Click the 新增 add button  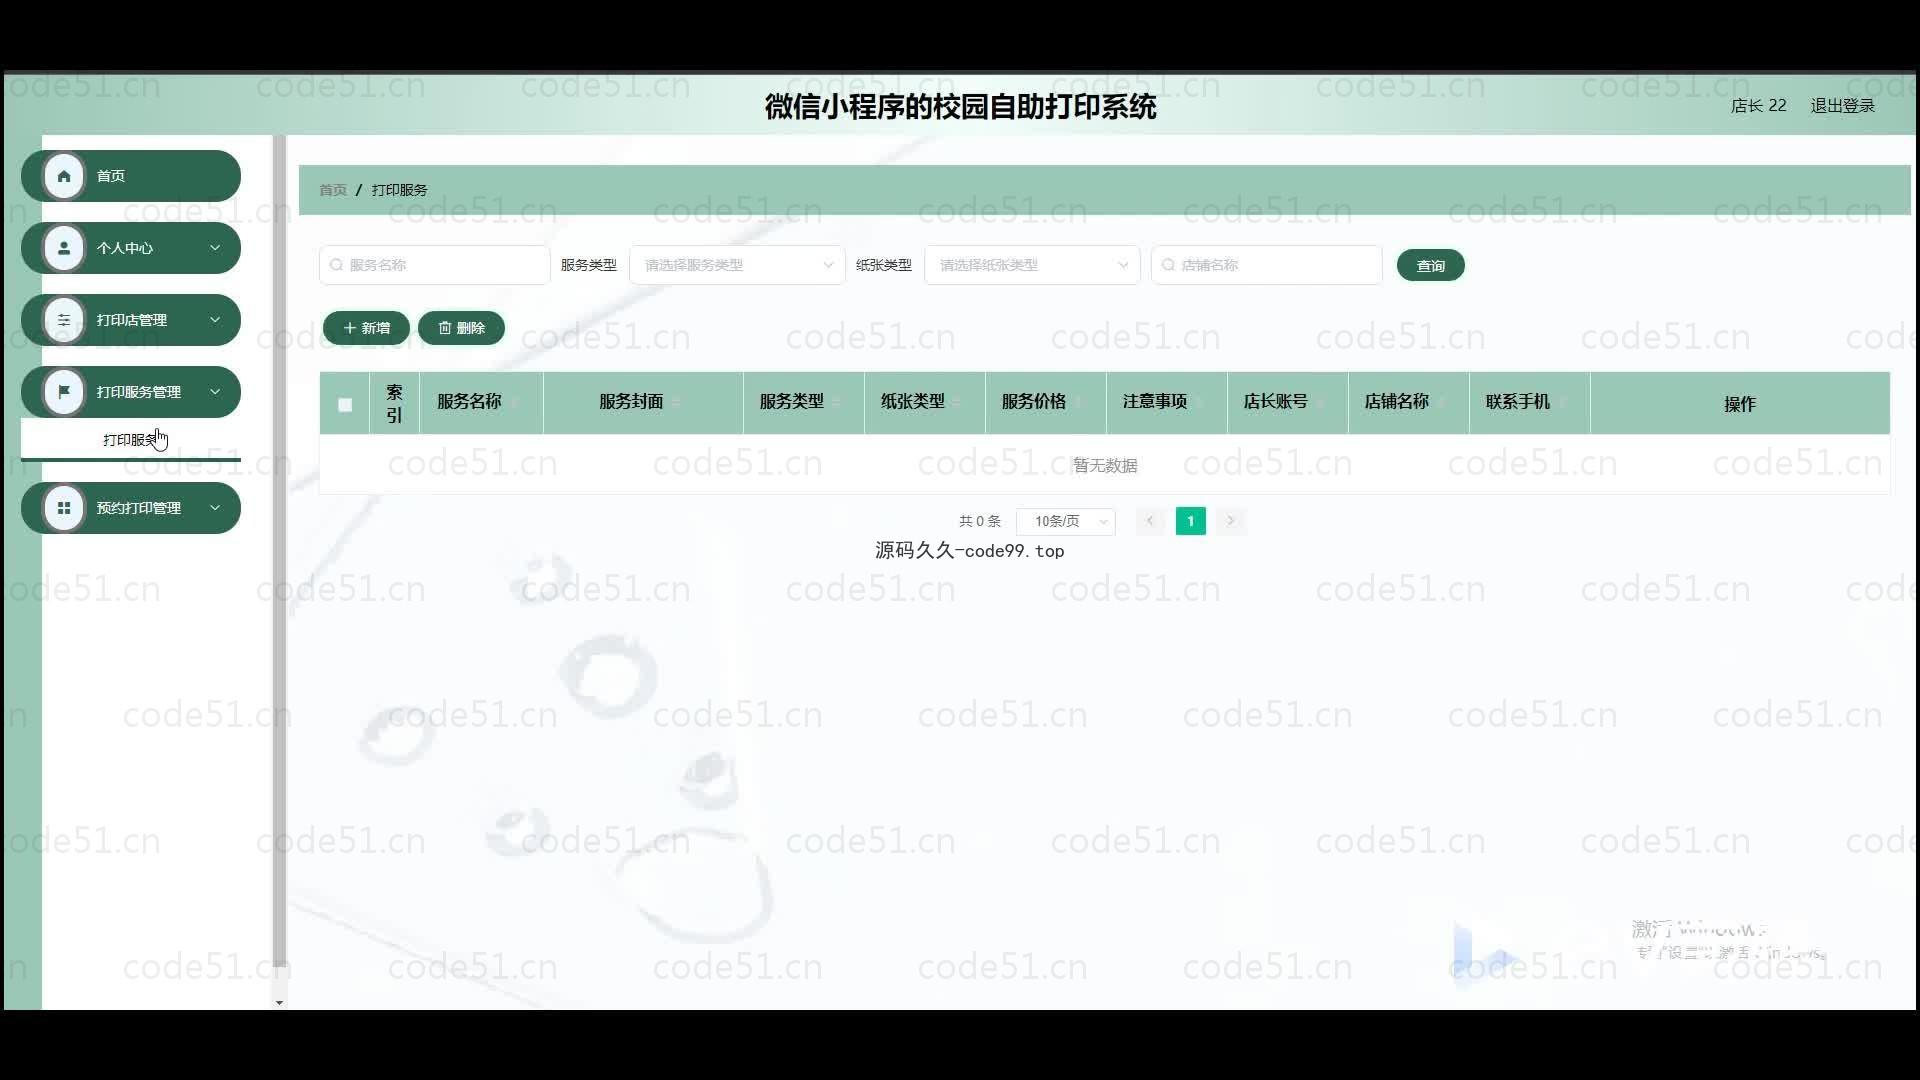coord(366,328)
